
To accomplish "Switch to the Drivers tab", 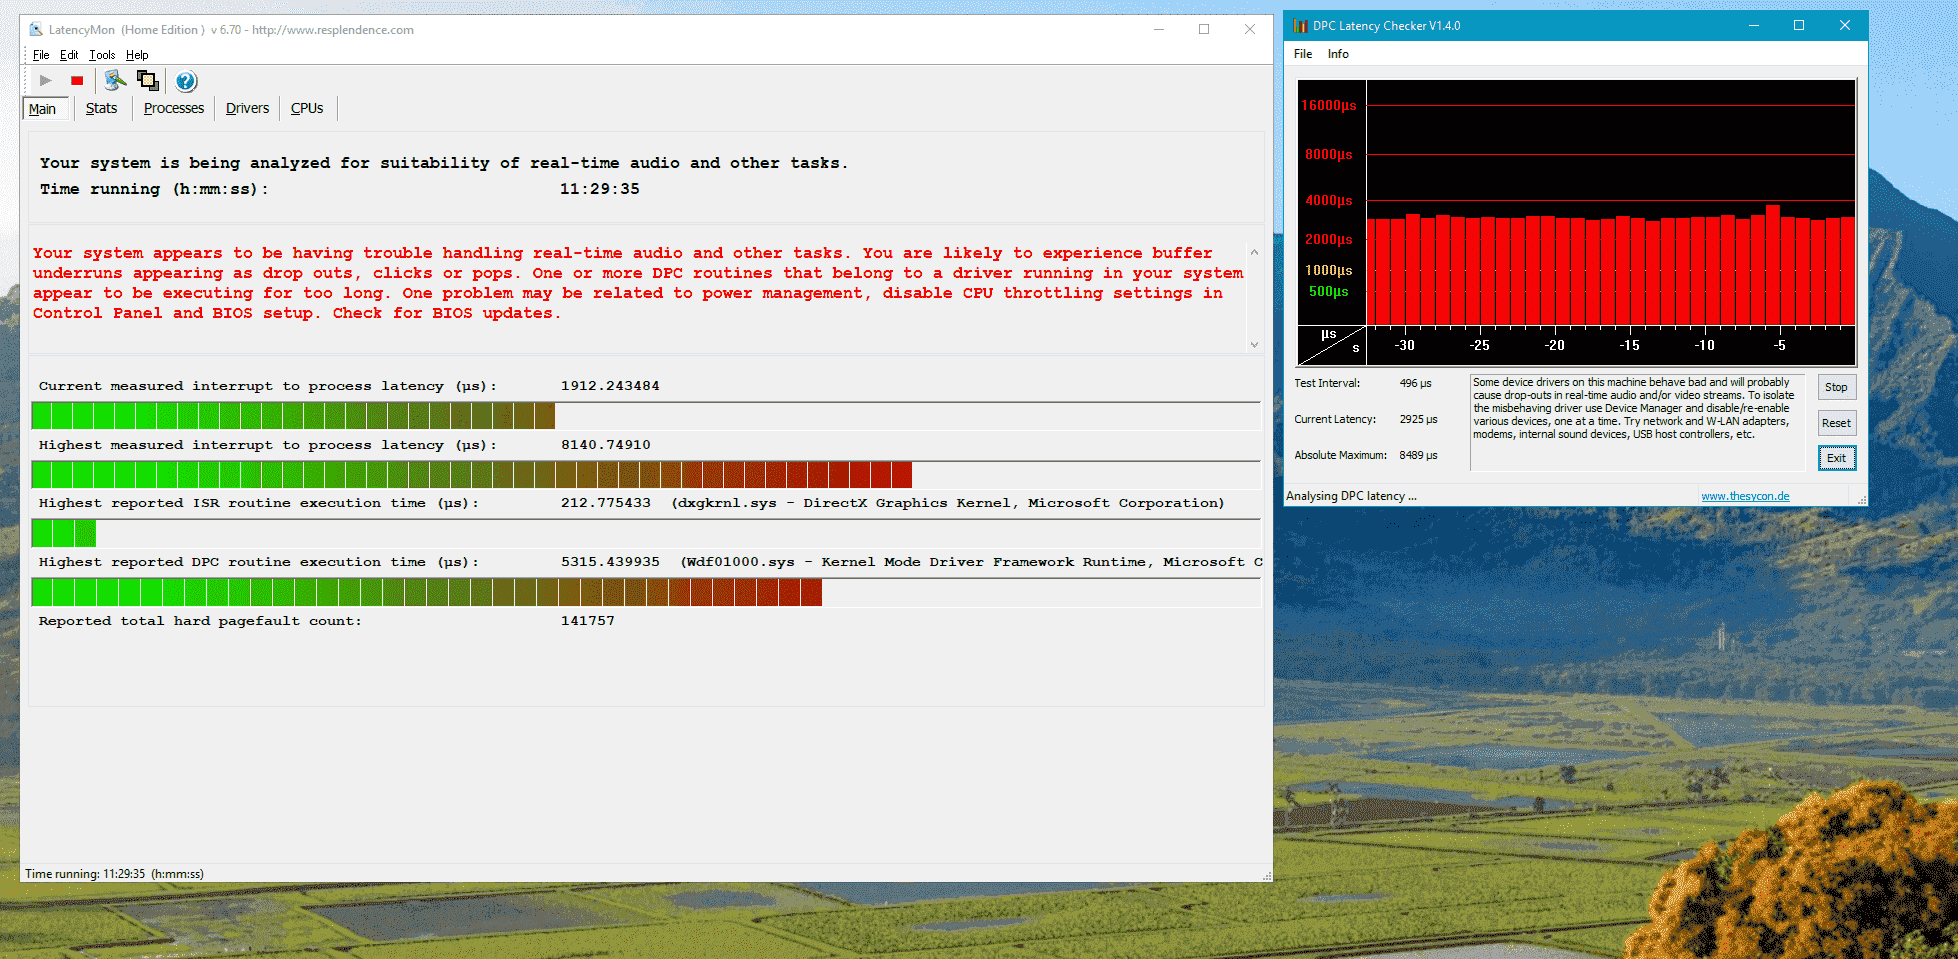I will point(247,108).
